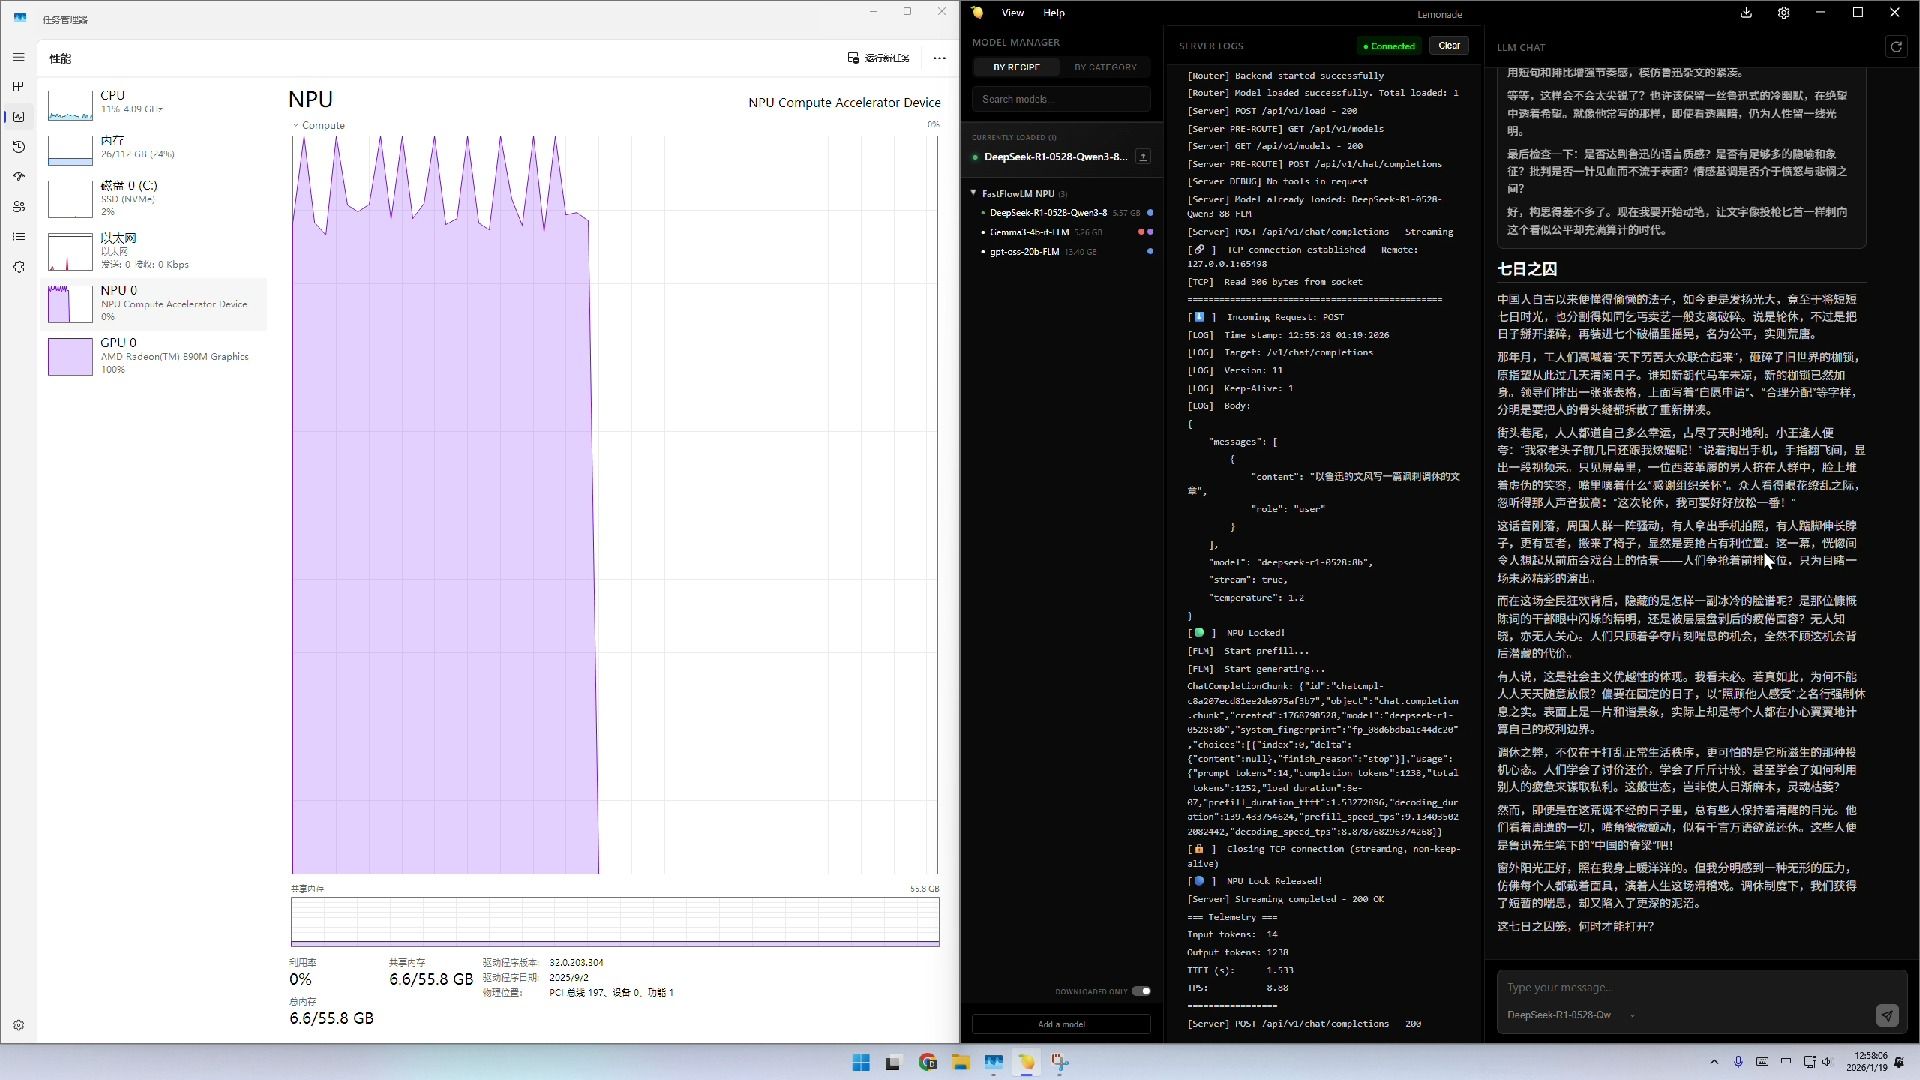Switch to the By Category tab
This screenshot has height=1080, width=1920.
pos(1105,67)
